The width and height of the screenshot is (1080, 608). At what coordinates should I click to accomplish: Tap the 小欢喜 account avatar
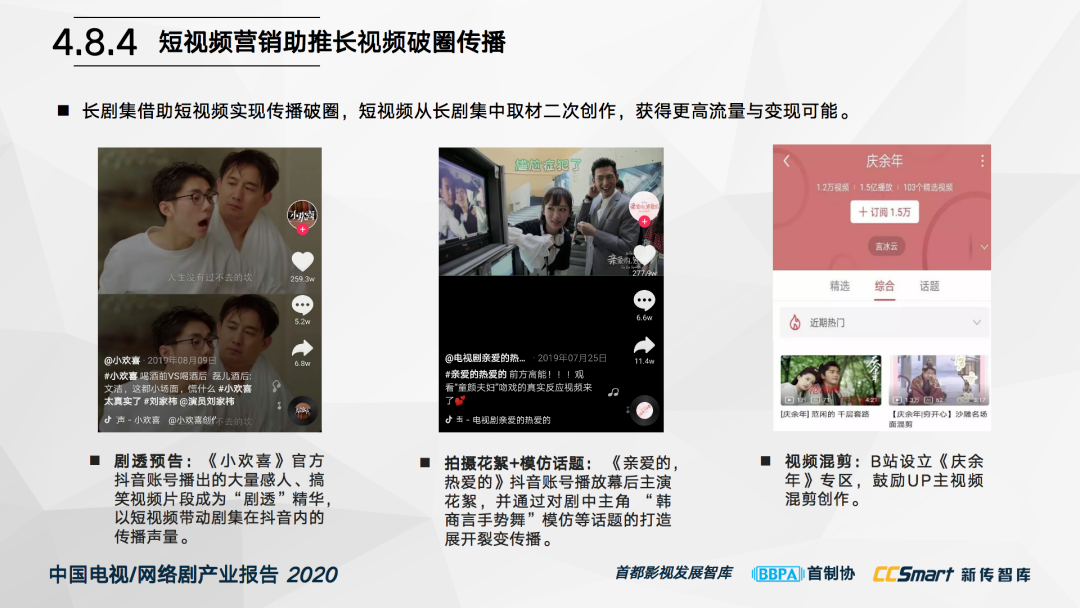point(302,213)
